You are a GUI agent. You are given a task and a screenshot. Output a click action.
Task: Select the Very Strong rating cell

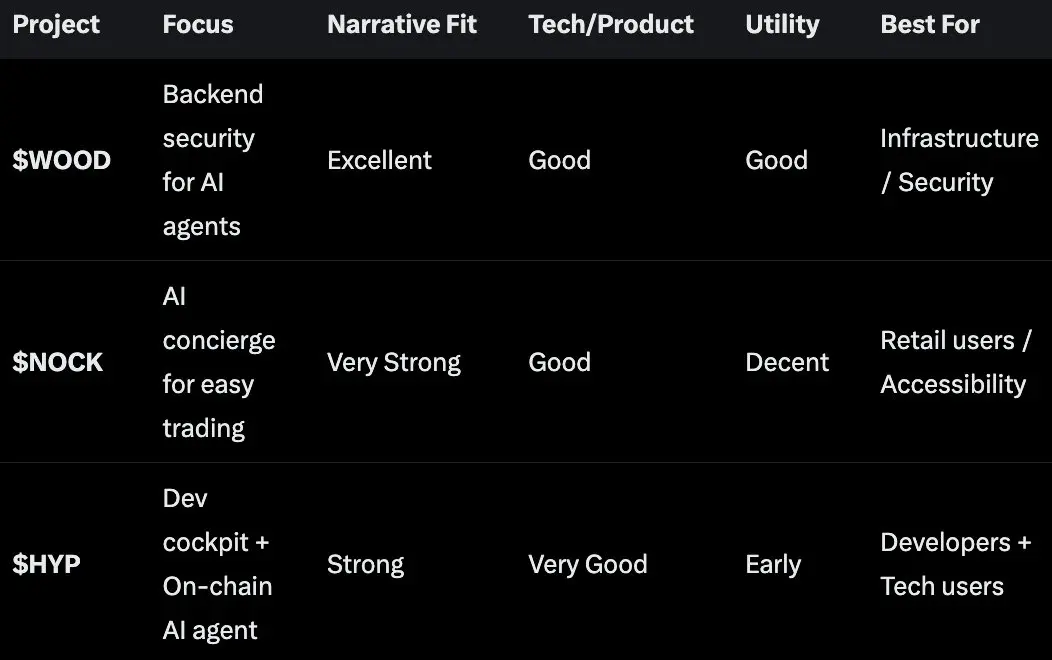(x=394, y=363)
